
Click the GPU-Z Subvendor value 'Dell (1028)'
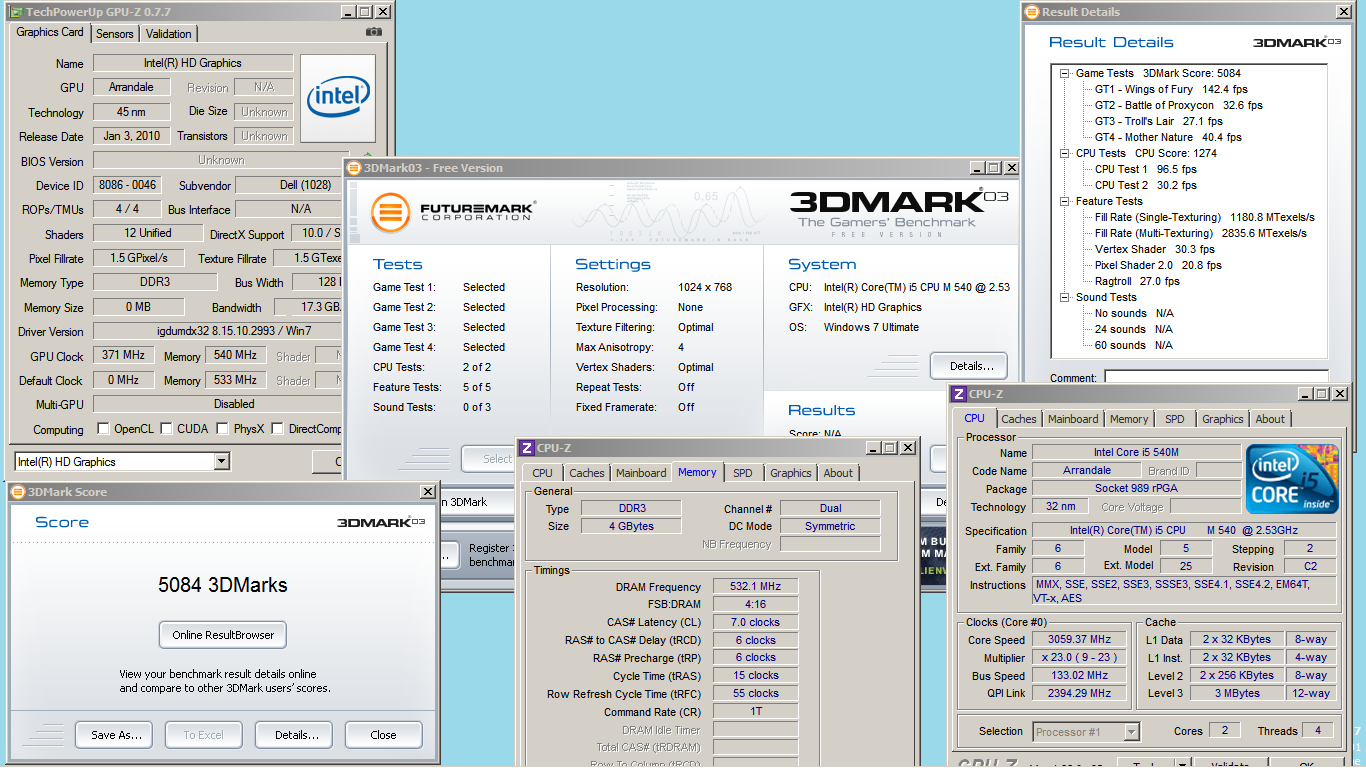pyautogui.click(x=289, y=185)
